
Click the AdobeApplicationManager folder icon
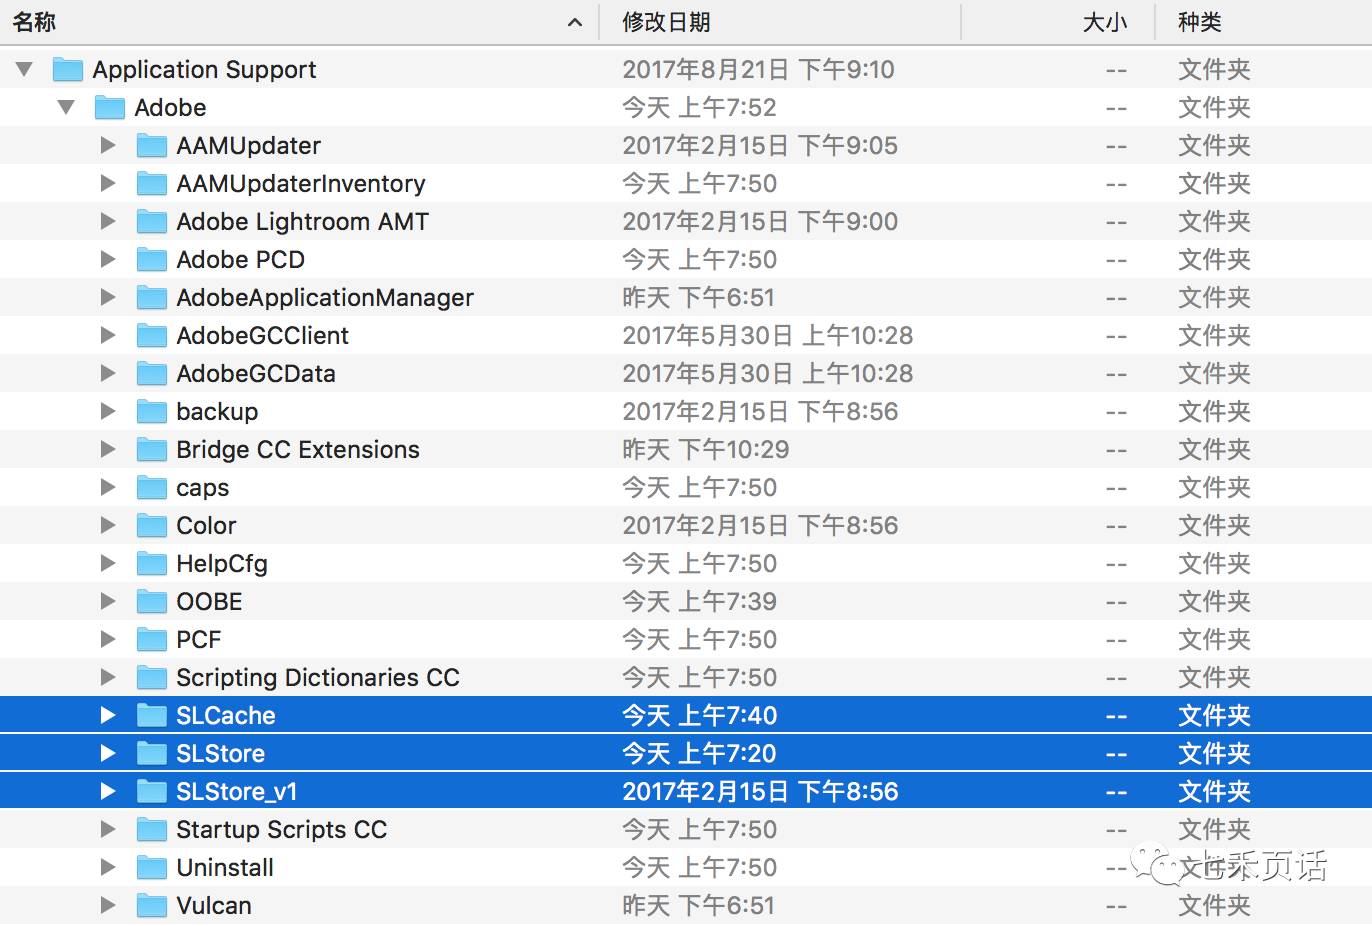click(x=152, y=297)
